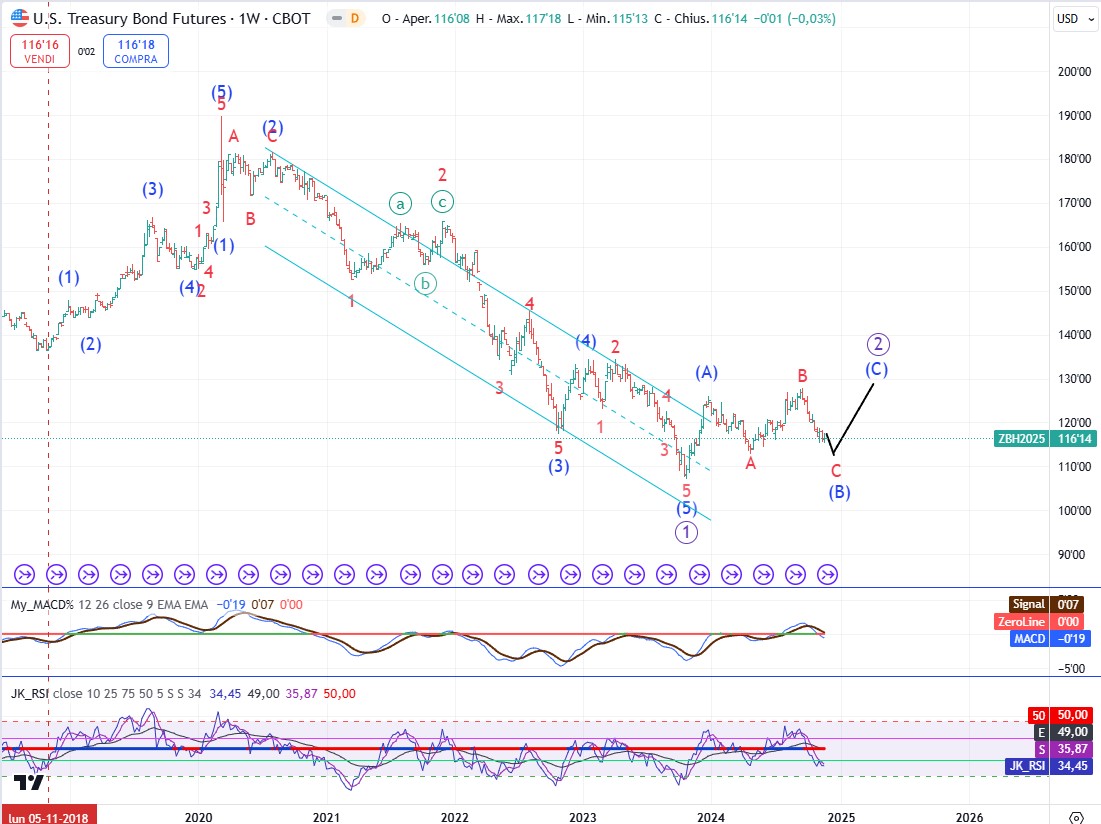Select the blue (C) wave label
This screenshot has height=824, width=1101.
876,369
